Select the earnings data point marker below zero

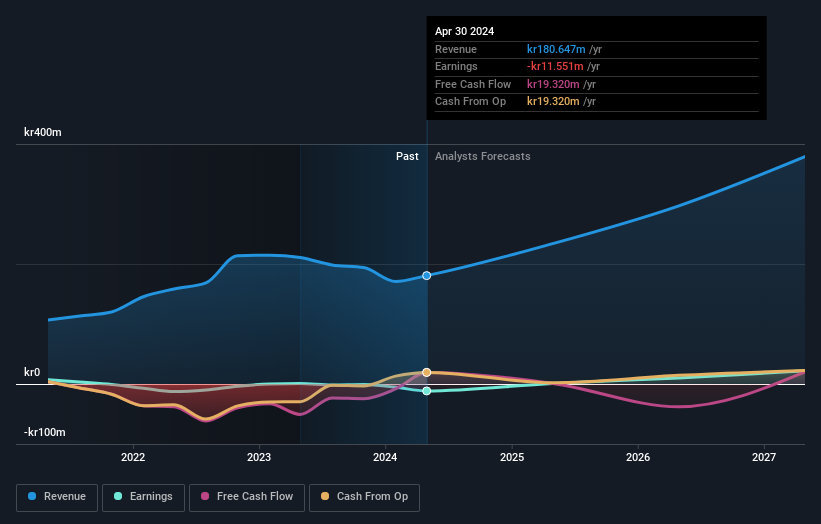click(x=427, y=391)
